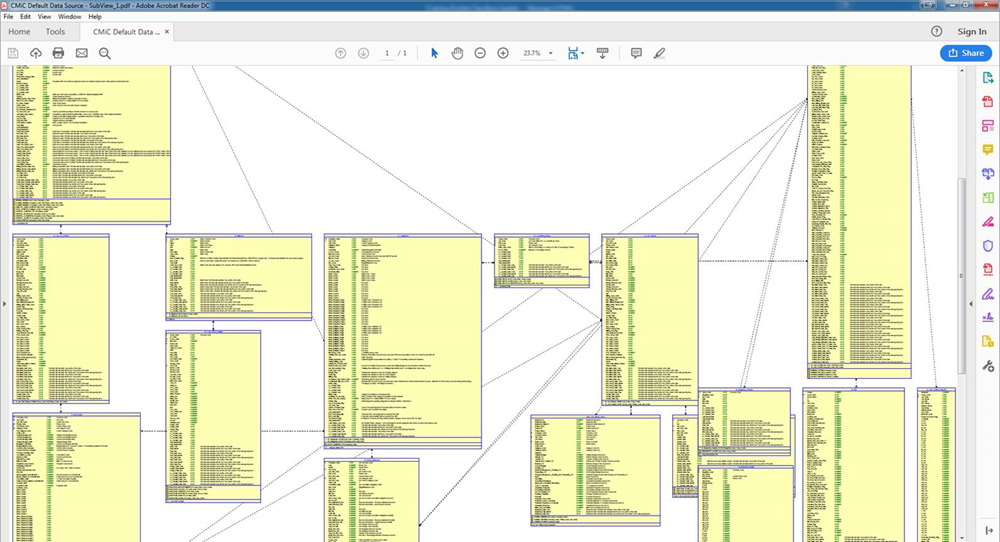1000x542 pixels.
Task: Click the Save file icon
Action: pos(13,54)
